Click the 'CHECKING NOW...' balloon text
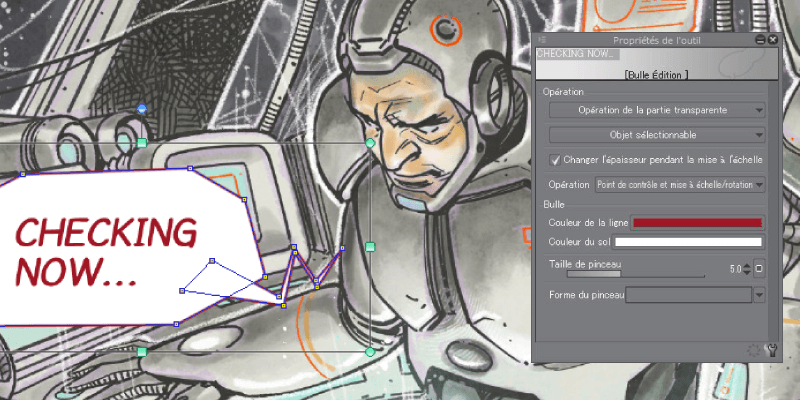800x400 pixels. pyautogui.click(x=106, y=251)
